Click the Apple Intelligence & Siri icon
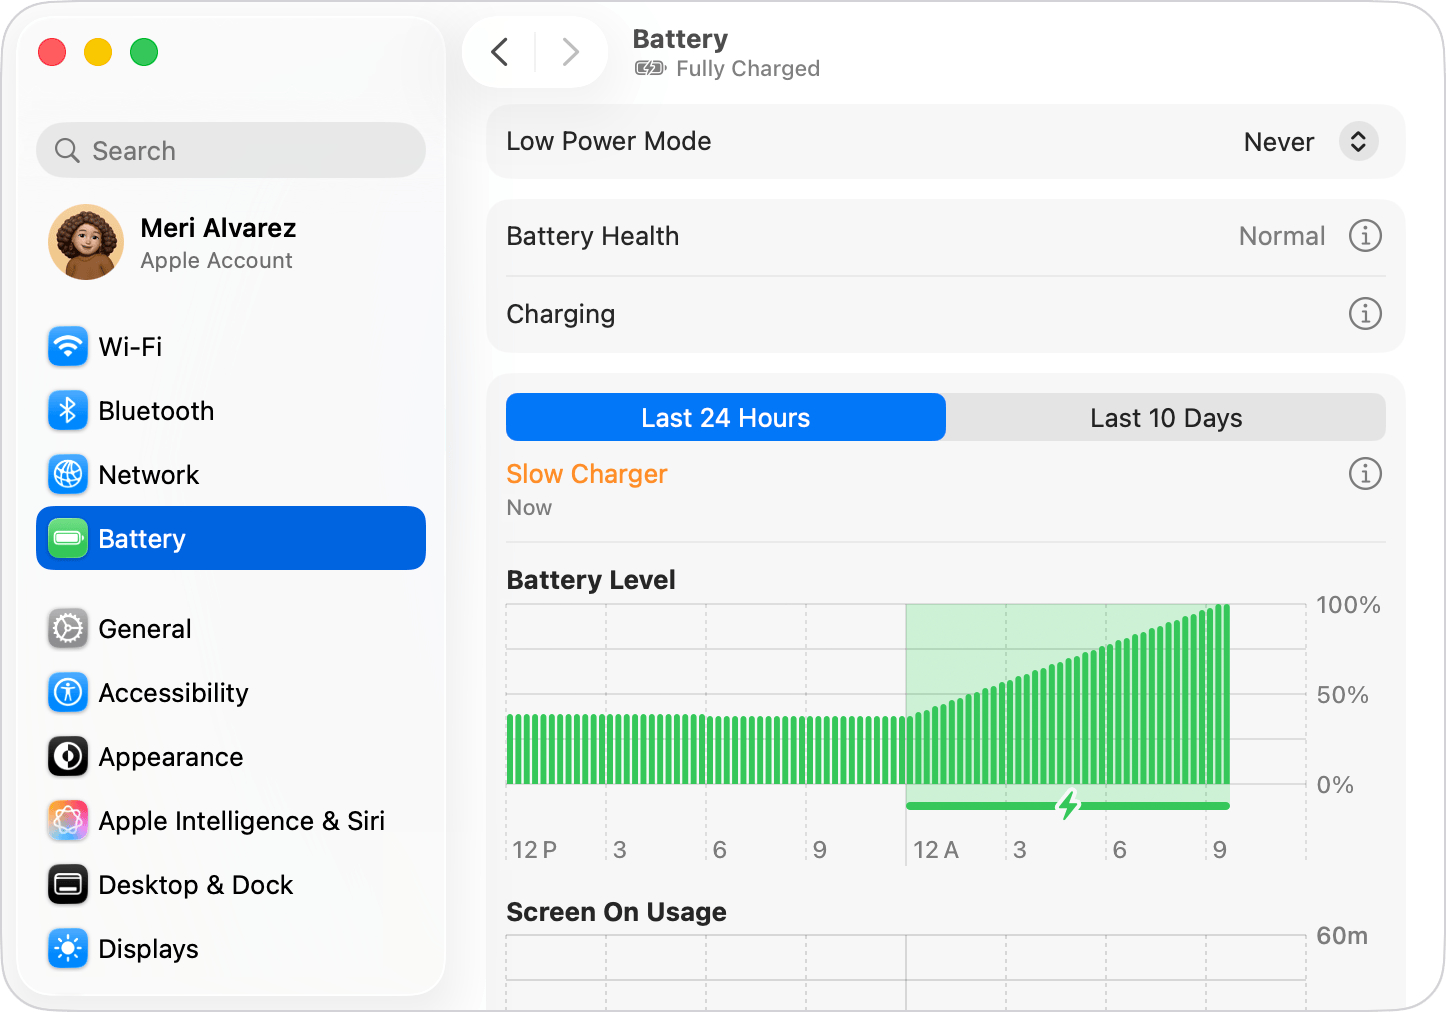 pyautogui.click(x=67, y=820)
